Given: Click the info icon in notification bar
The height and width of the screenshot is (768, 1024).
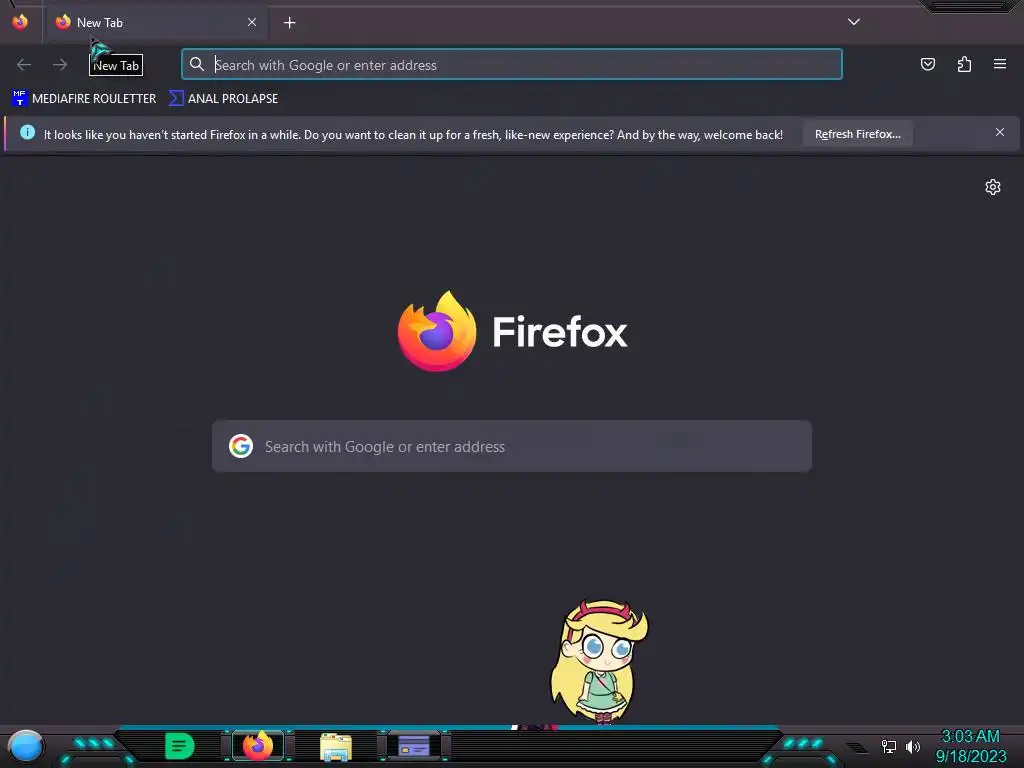Looking at the screenshot, I should tap(27, 133).
